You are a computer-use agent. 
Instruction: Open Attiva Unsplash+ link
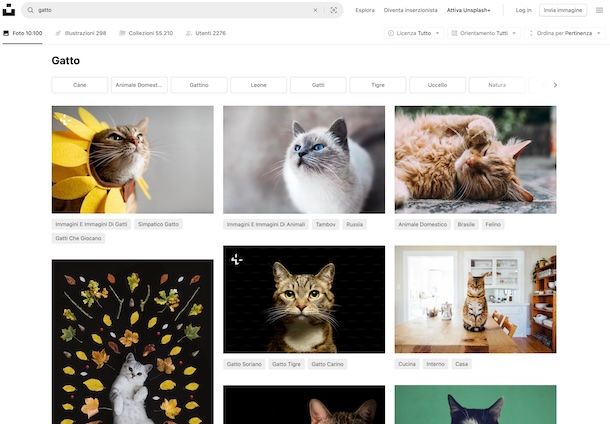468,10
